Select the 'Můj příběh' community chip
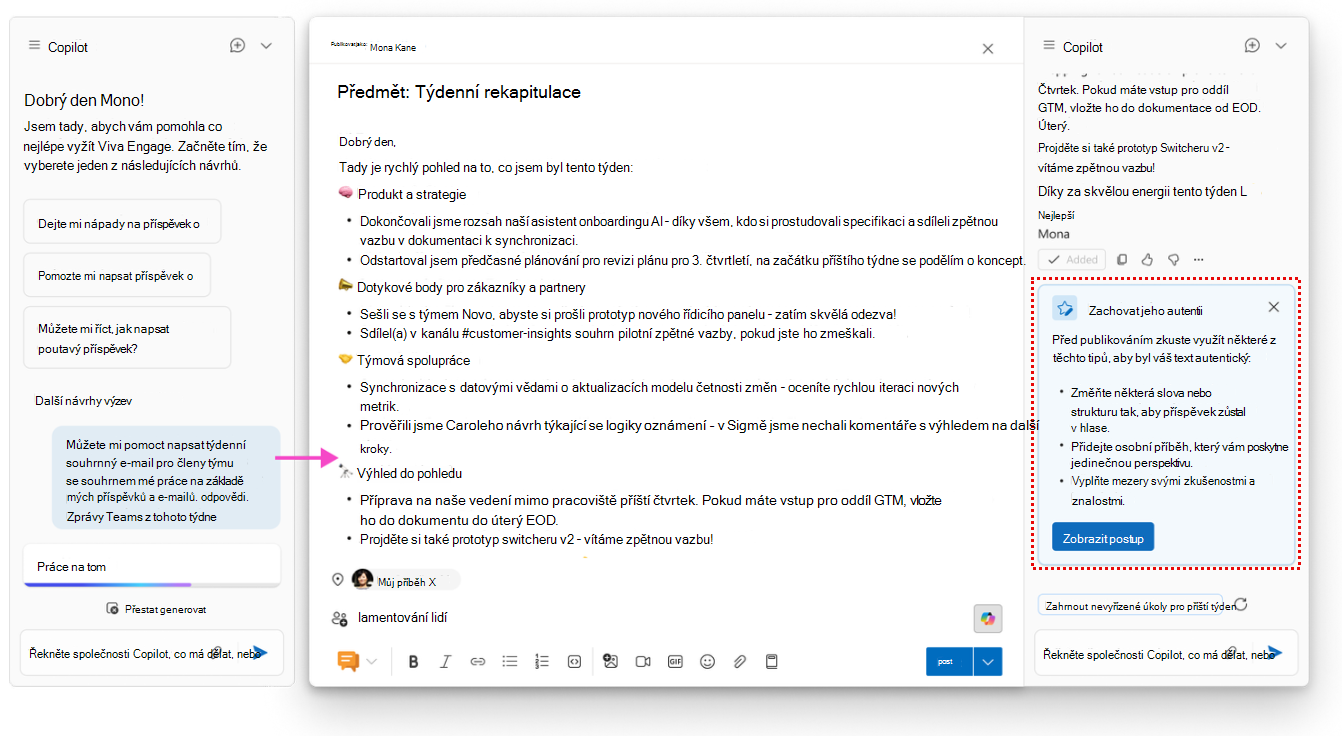Viewport: 1342px width, 736px height. (x=405, y=580)
